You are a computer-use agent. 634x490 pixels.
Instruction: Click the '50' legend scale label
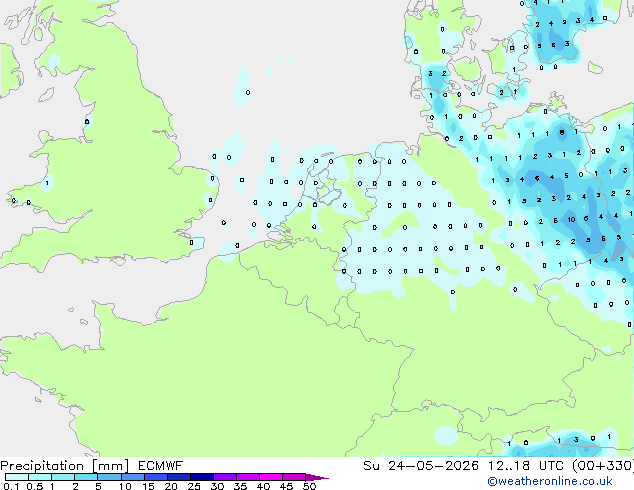(x=309, y=486)
